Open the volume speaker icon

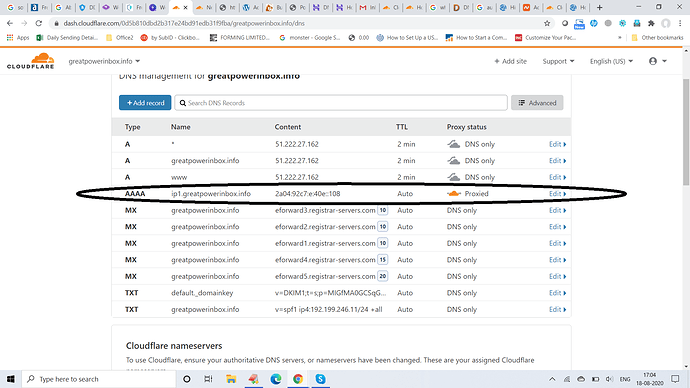click(609, 379)
